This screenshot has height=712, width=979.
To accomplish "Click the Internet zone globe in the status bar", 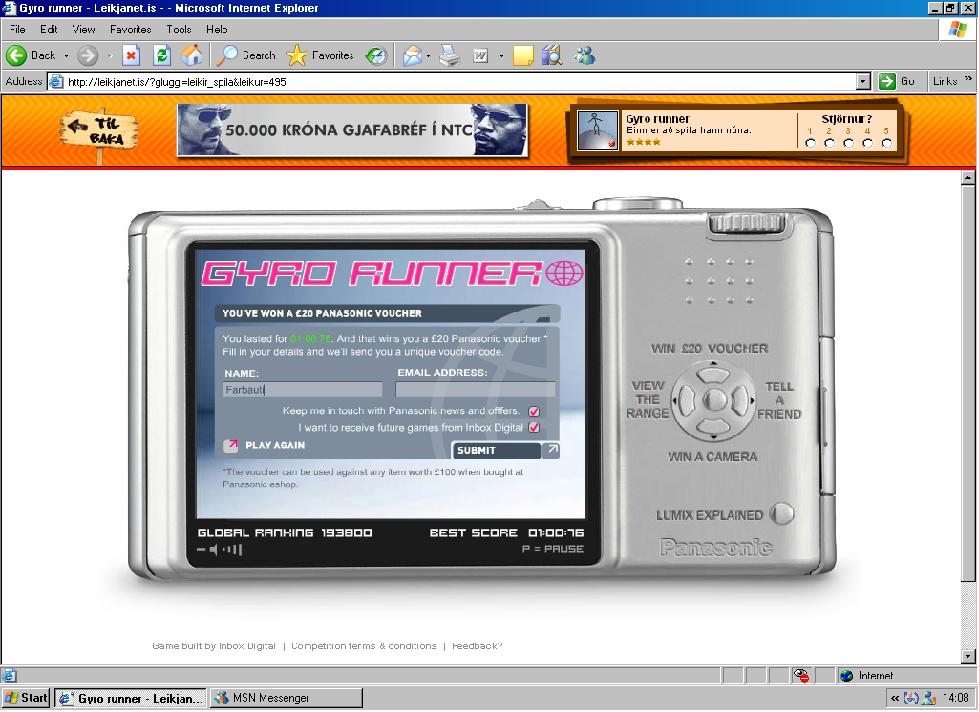I will 847,676.
